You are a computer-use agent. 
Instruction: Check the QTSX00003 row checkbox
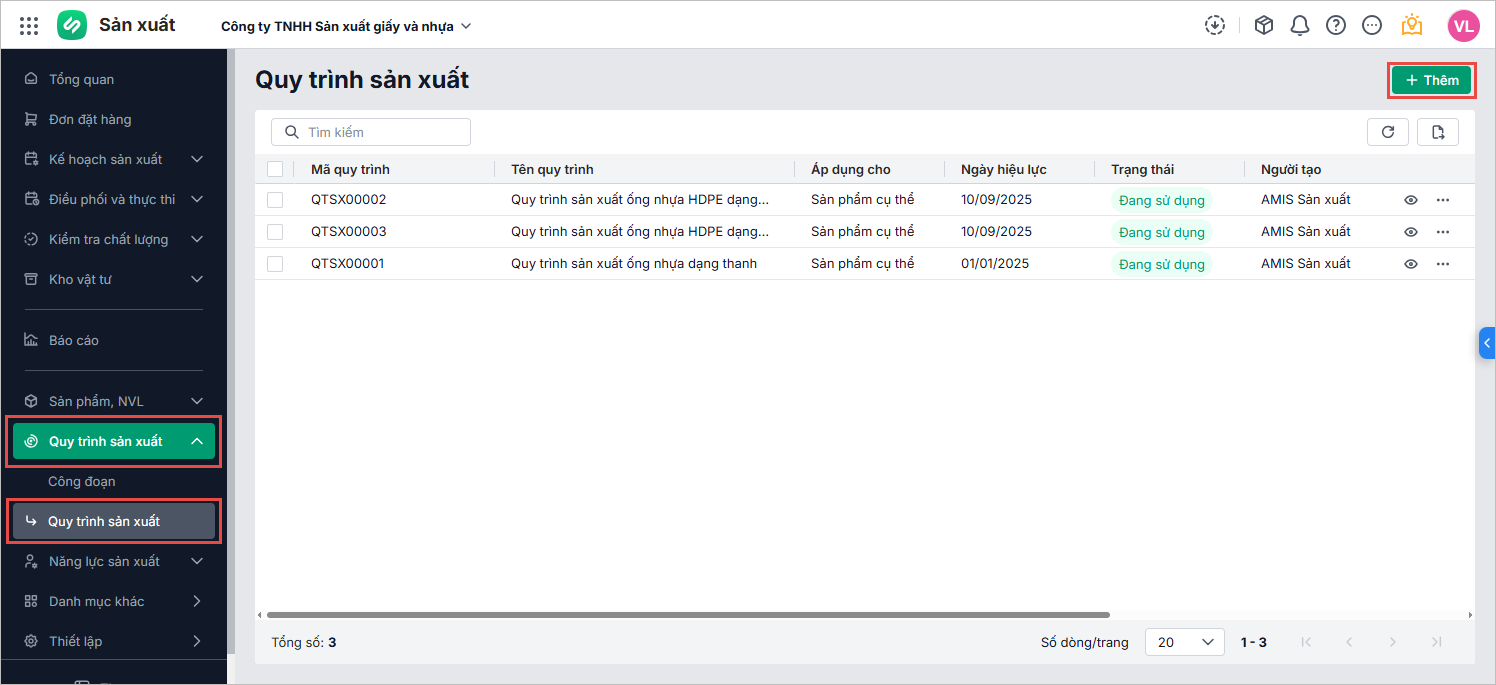click(x=275, y=232)
